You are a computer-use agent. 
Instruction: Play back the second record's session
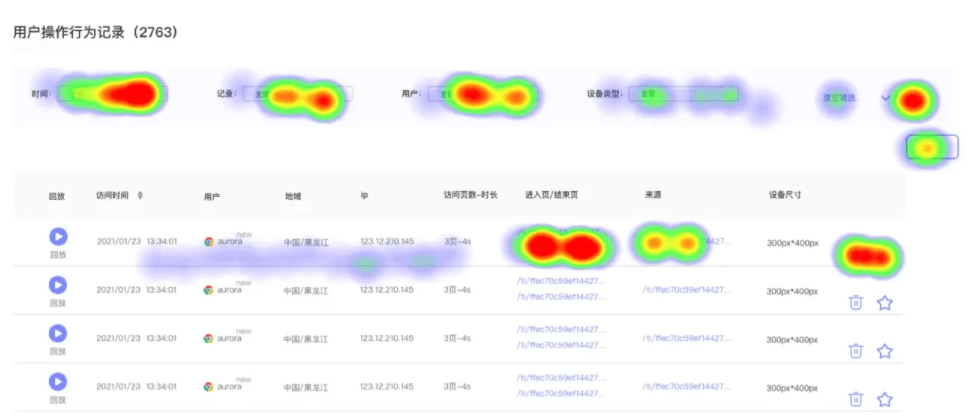point(58,285)
